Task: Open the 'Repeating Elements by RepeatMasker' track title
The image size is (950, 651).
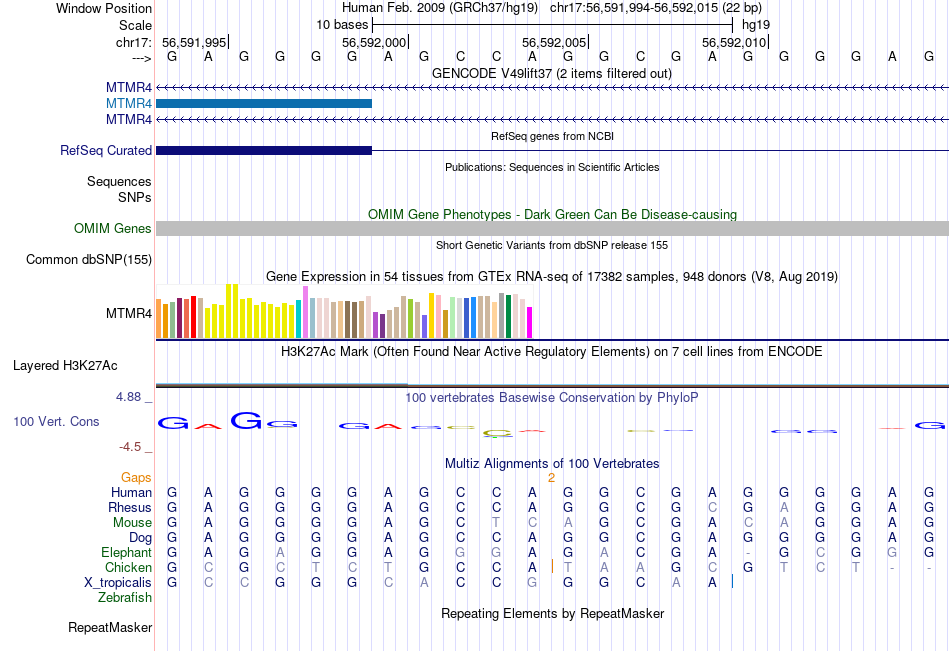Action: 552,613
